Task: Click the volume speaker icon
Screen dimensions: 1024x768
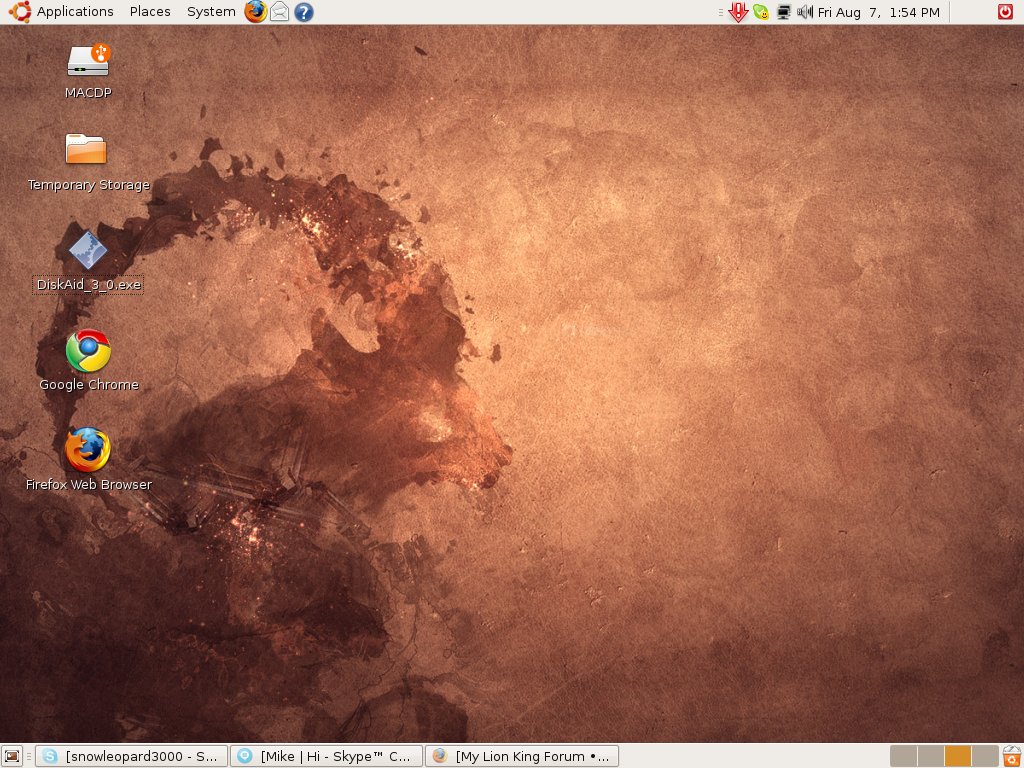Action: pos(805,12)
